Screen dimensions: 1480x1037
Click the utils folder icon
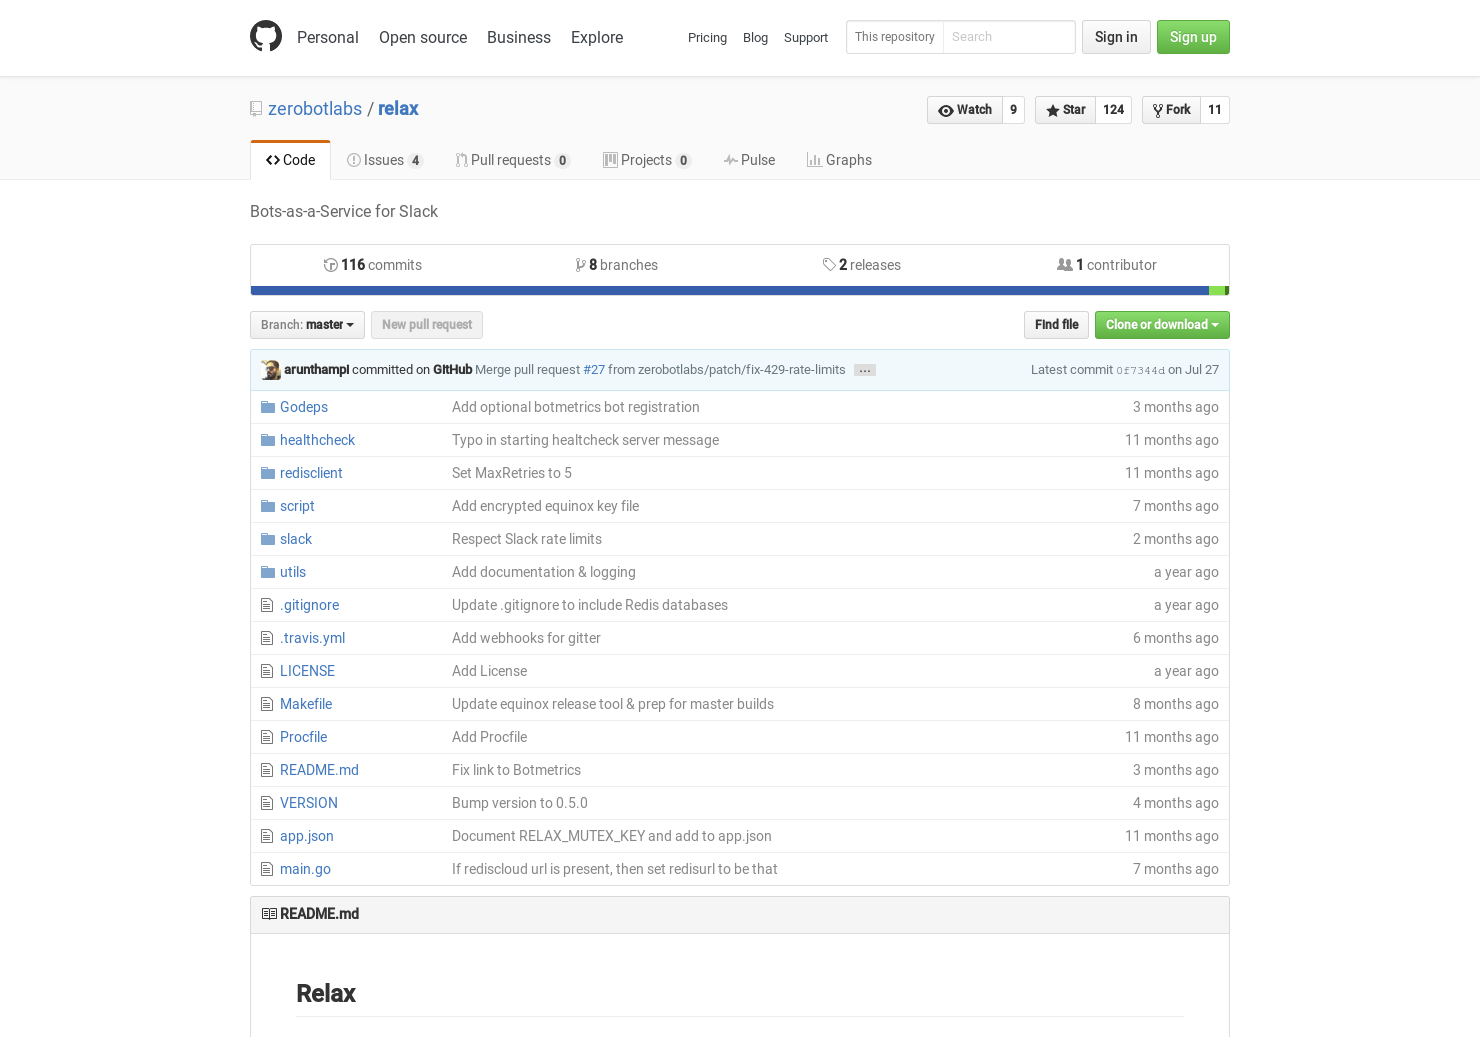[x=268, y=572]
